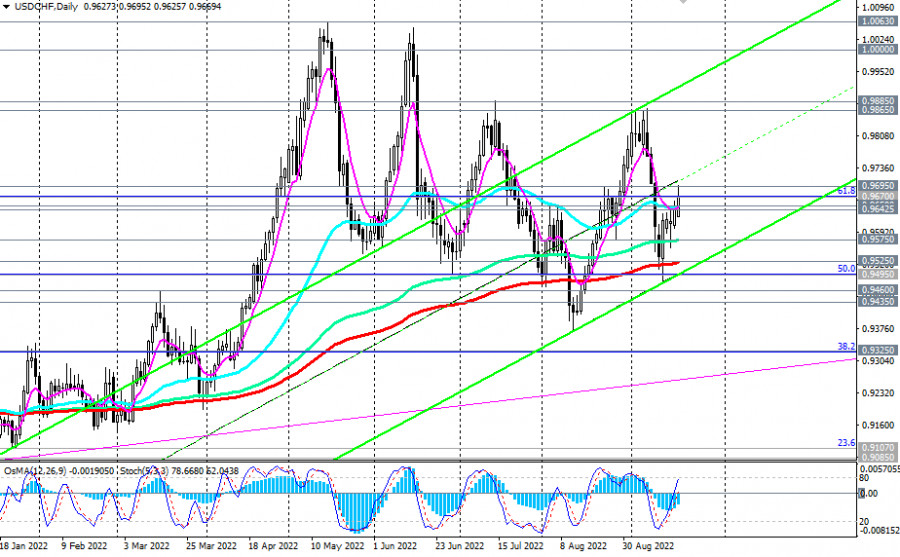Click the 50.0 Fibonacci level label
Screen dimensions: 900x557
point(845,268)
